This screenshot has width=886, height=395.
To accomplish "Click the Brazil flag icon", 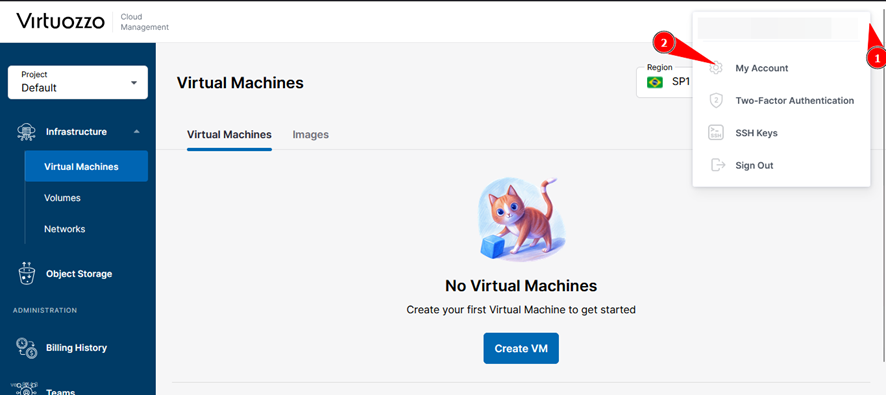I will [655, 82].
